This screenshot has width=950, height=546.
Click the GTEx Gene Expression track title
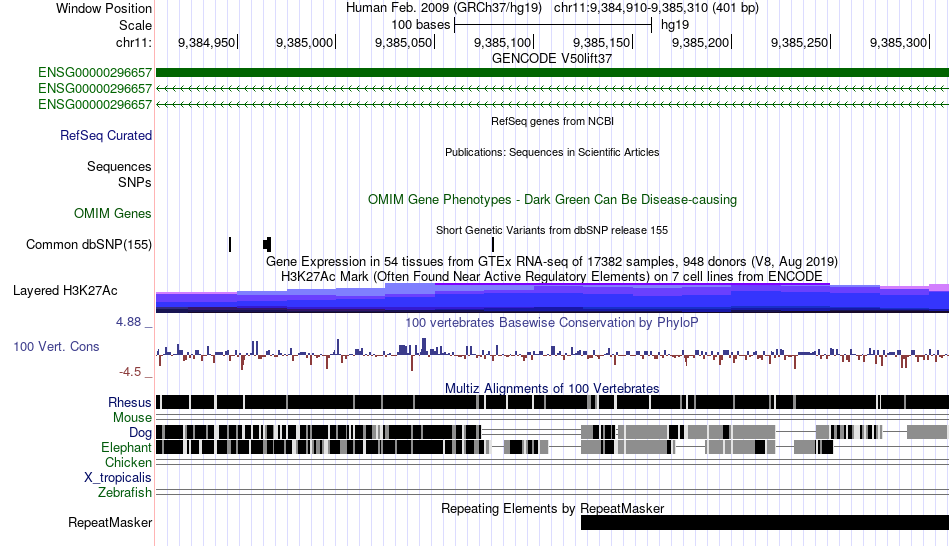pos(552,261)
